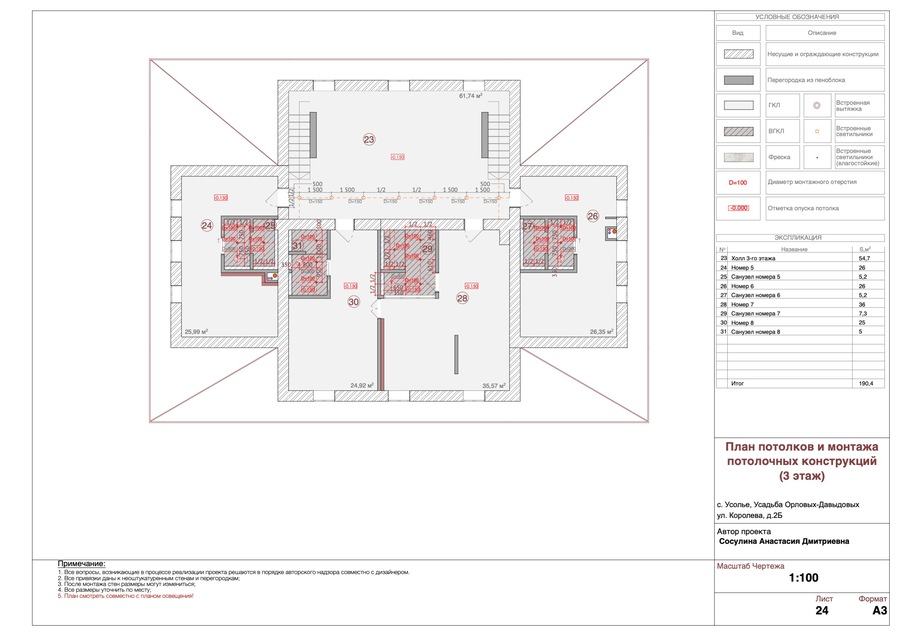Click the red D=100 legend symbol
Screen dimensions: 900x636
pyautogui.click(x=738, y=183)
